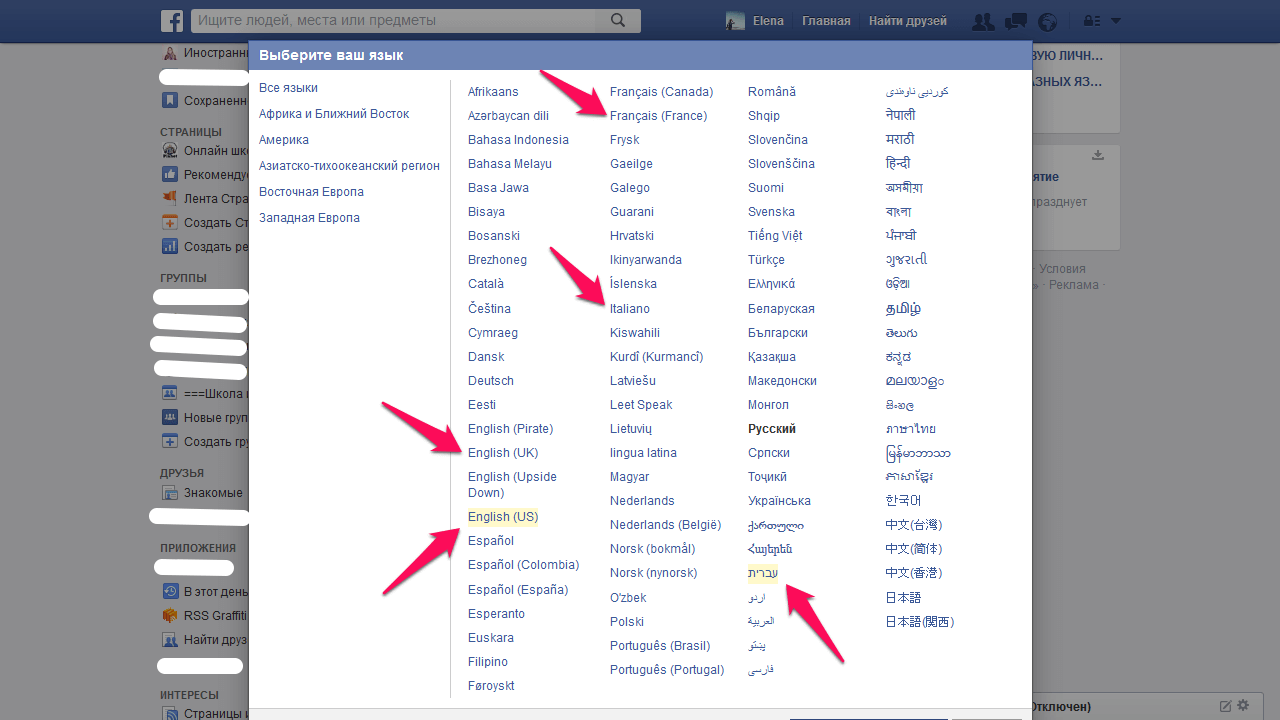The height and width of the screenshot is (720, 1280).
Task: Choose Føroyskt language
Action: point(491,686)
